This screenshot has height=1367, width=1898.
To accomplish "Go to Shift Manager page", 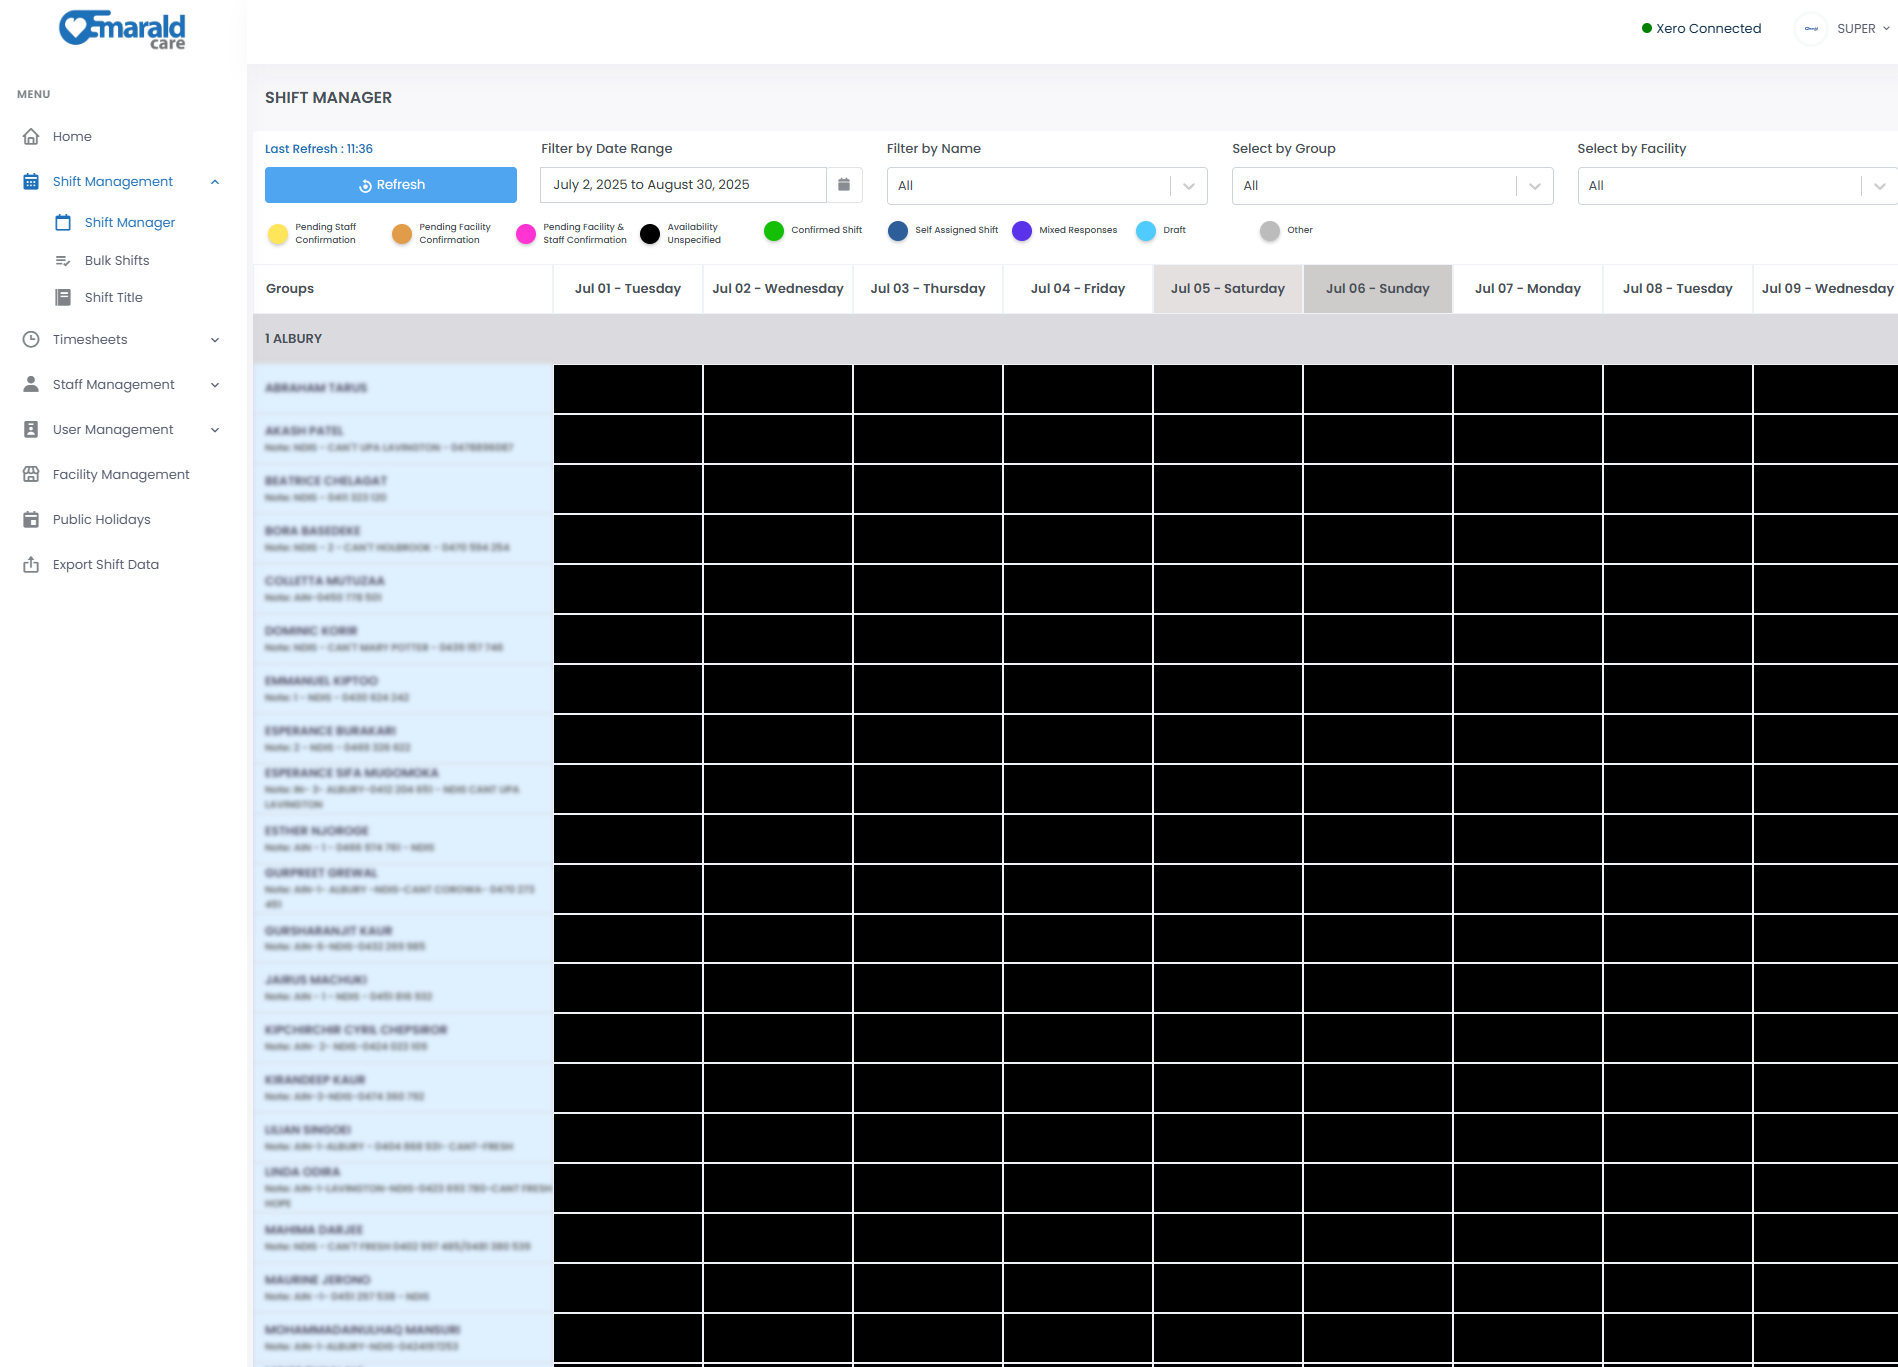I will click(x=129, y=223).
